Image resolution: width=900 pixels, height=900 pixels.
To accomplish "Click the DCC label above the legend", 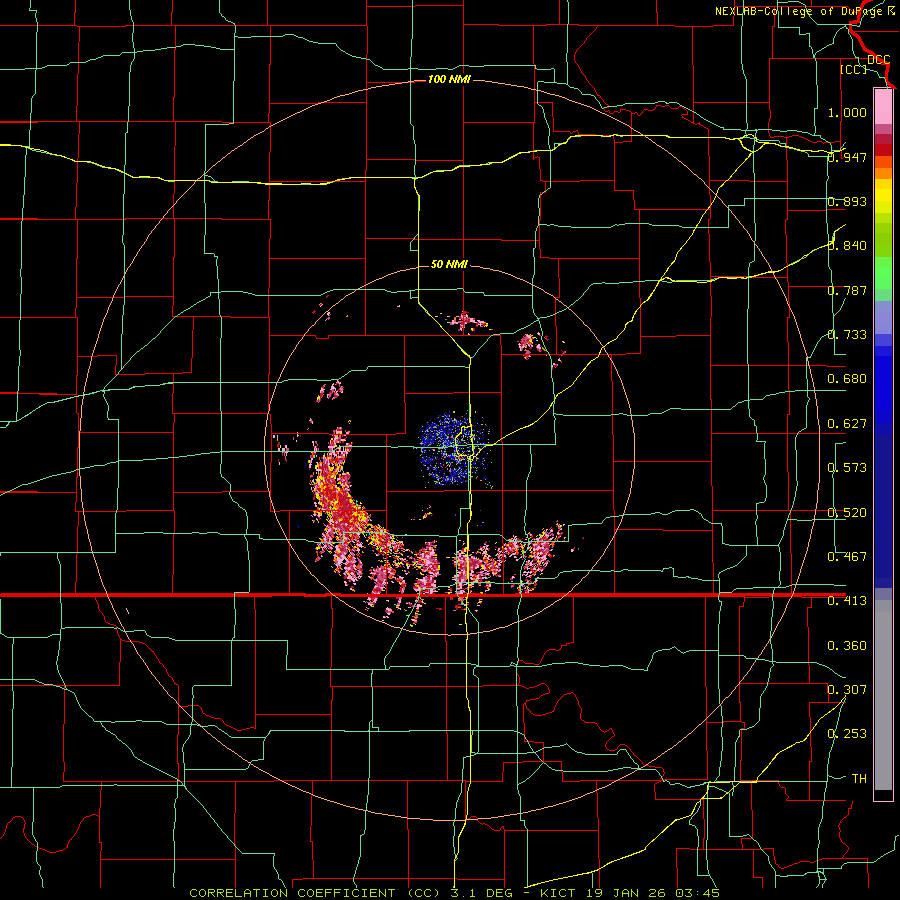I will tap(878, 60).
